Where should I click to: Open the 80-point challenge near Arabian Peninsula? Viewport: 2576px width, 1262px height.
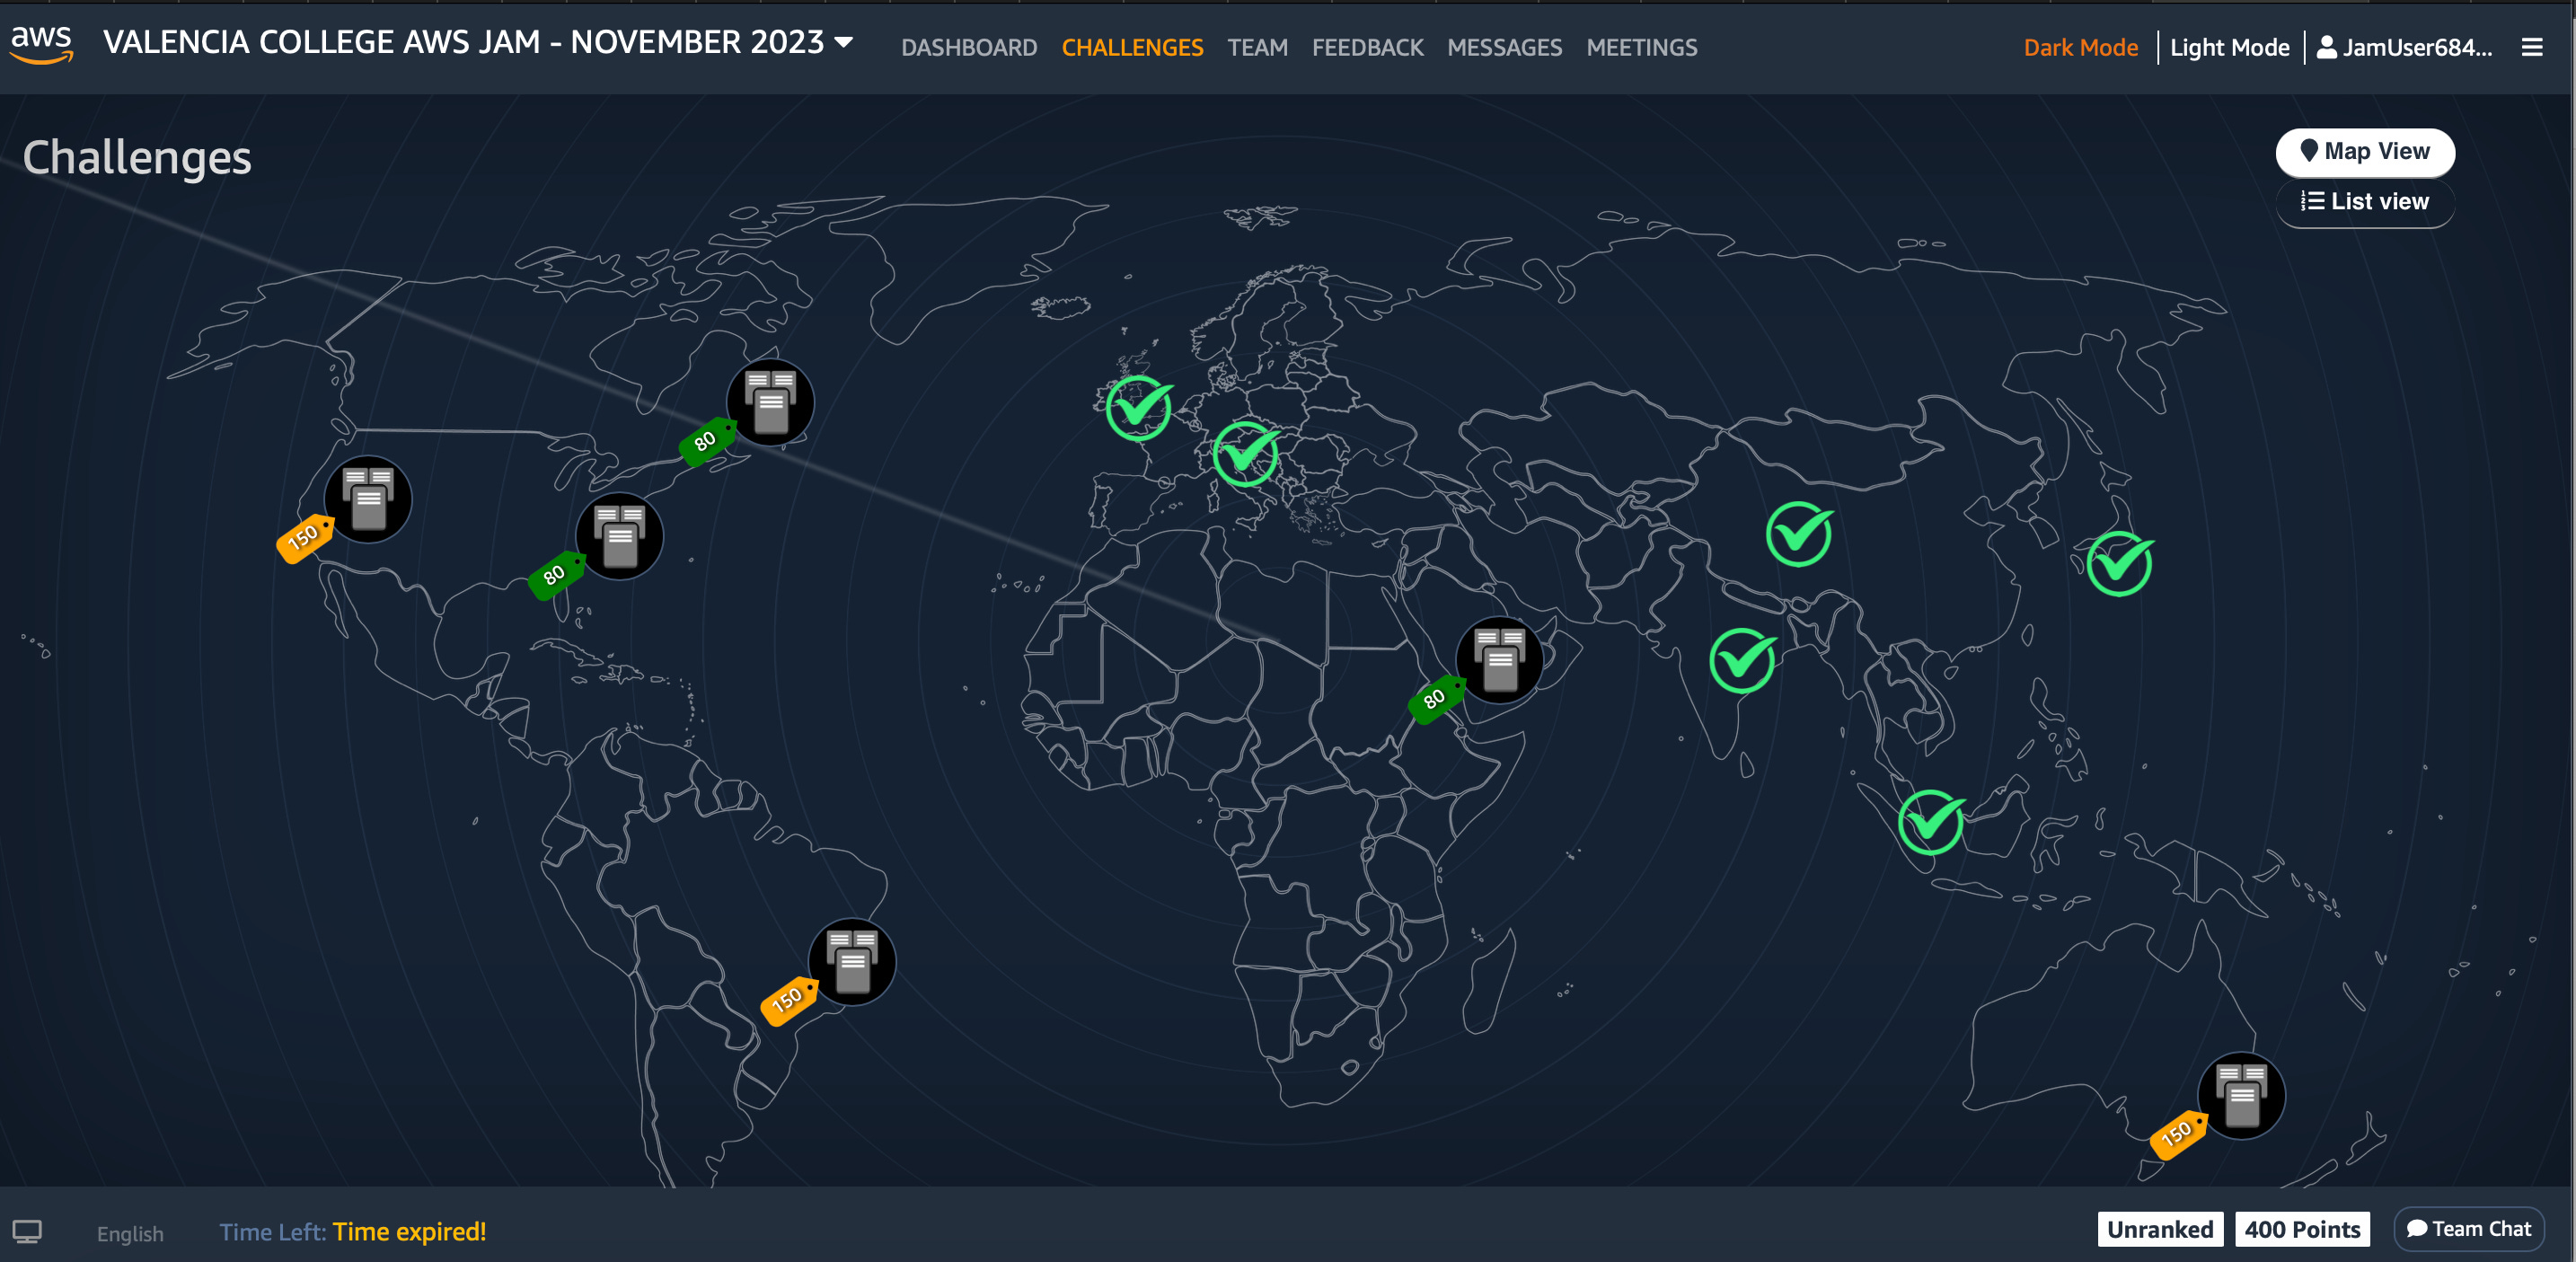1499,660
